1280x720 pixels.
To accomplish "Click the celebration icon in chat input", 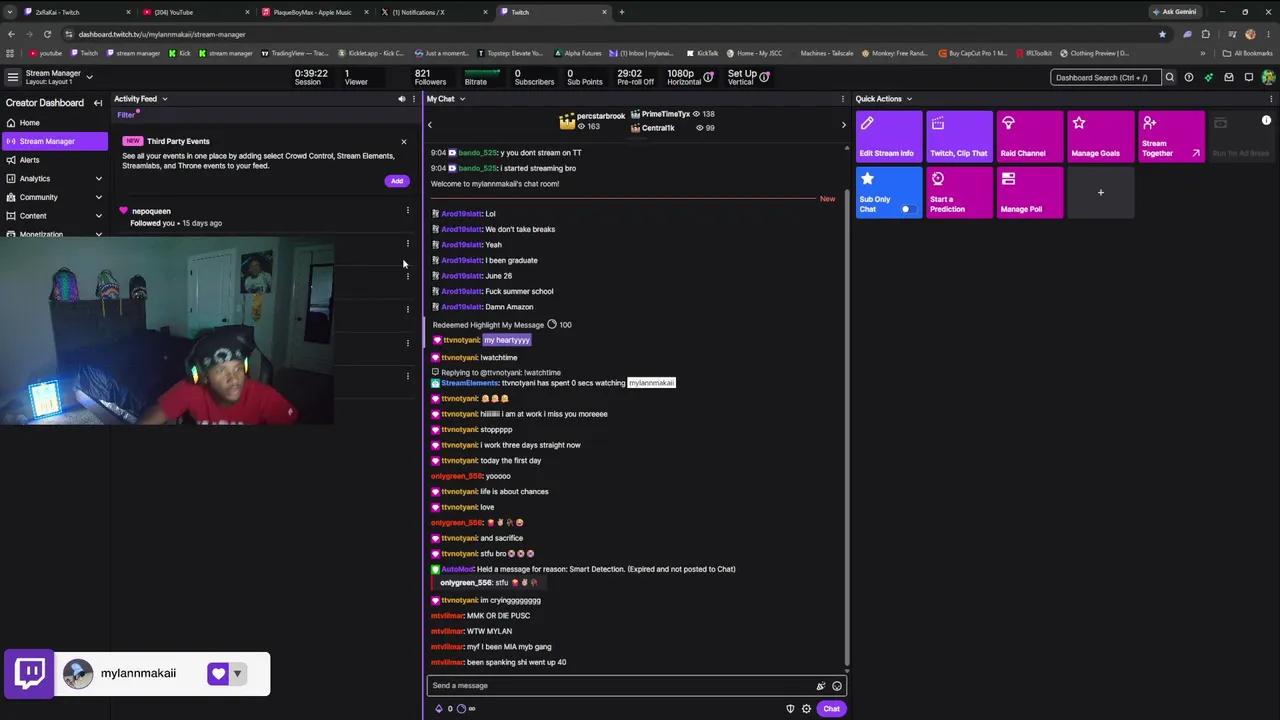I will tap(821, 686).
